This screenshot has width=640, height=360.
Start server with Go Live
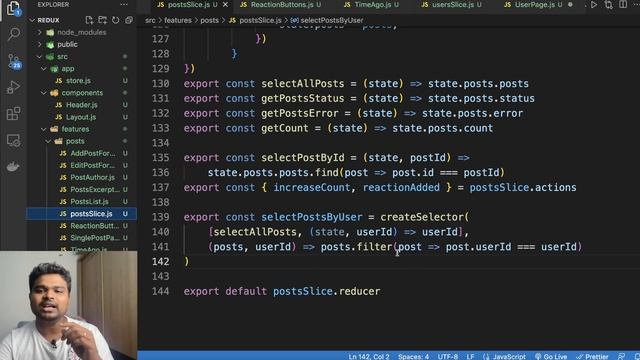click(551, 356)
